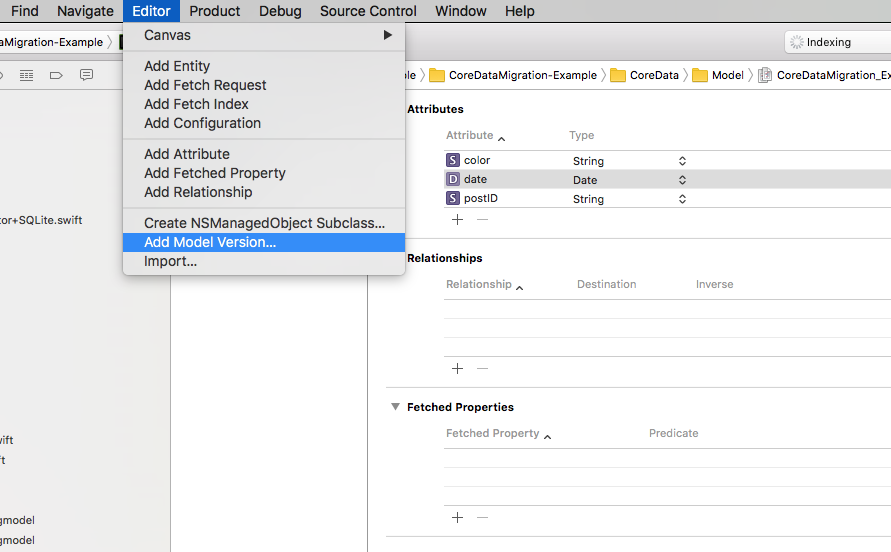Open the Help menu
The width and height of the screenshot is (891, 552).
519,11
